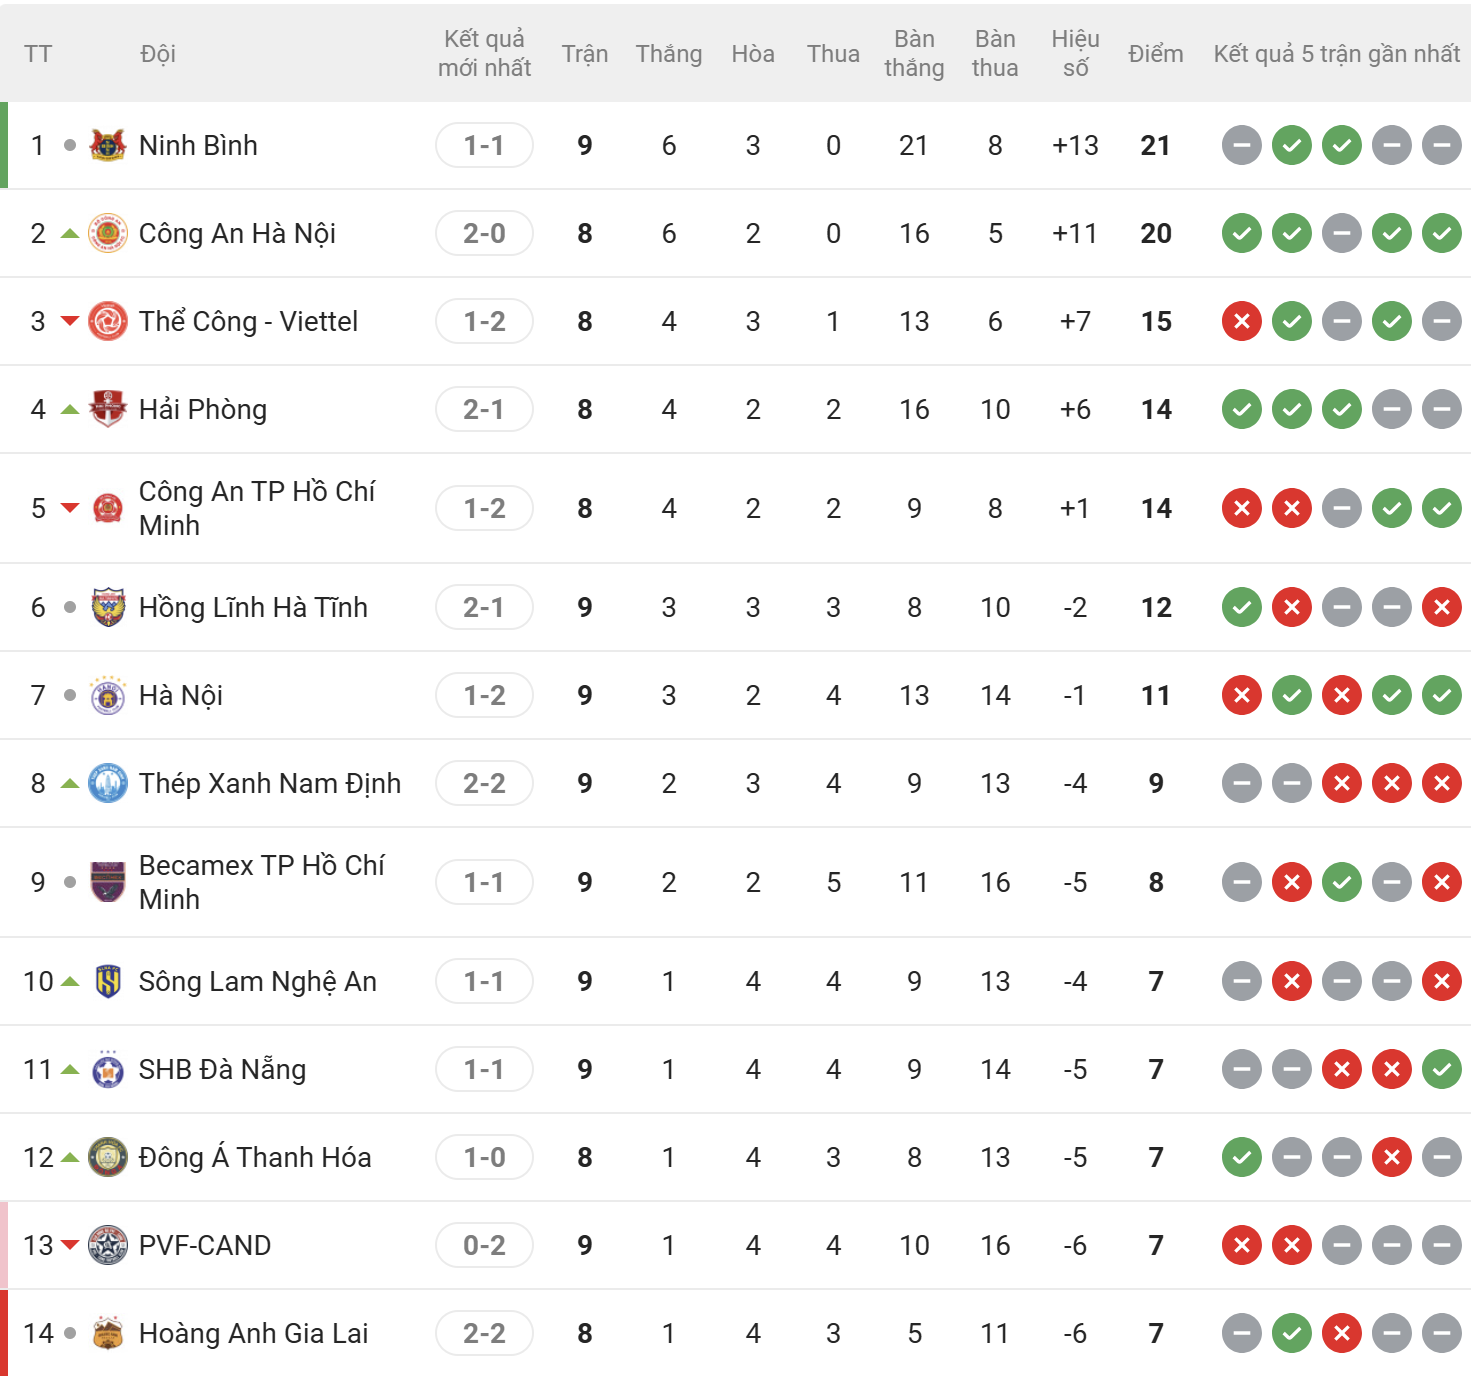This screenshot has width=1471, height=1379.
Task: Open PVF-CAND's latest 0-2 result
Action: coord(484,1245)
